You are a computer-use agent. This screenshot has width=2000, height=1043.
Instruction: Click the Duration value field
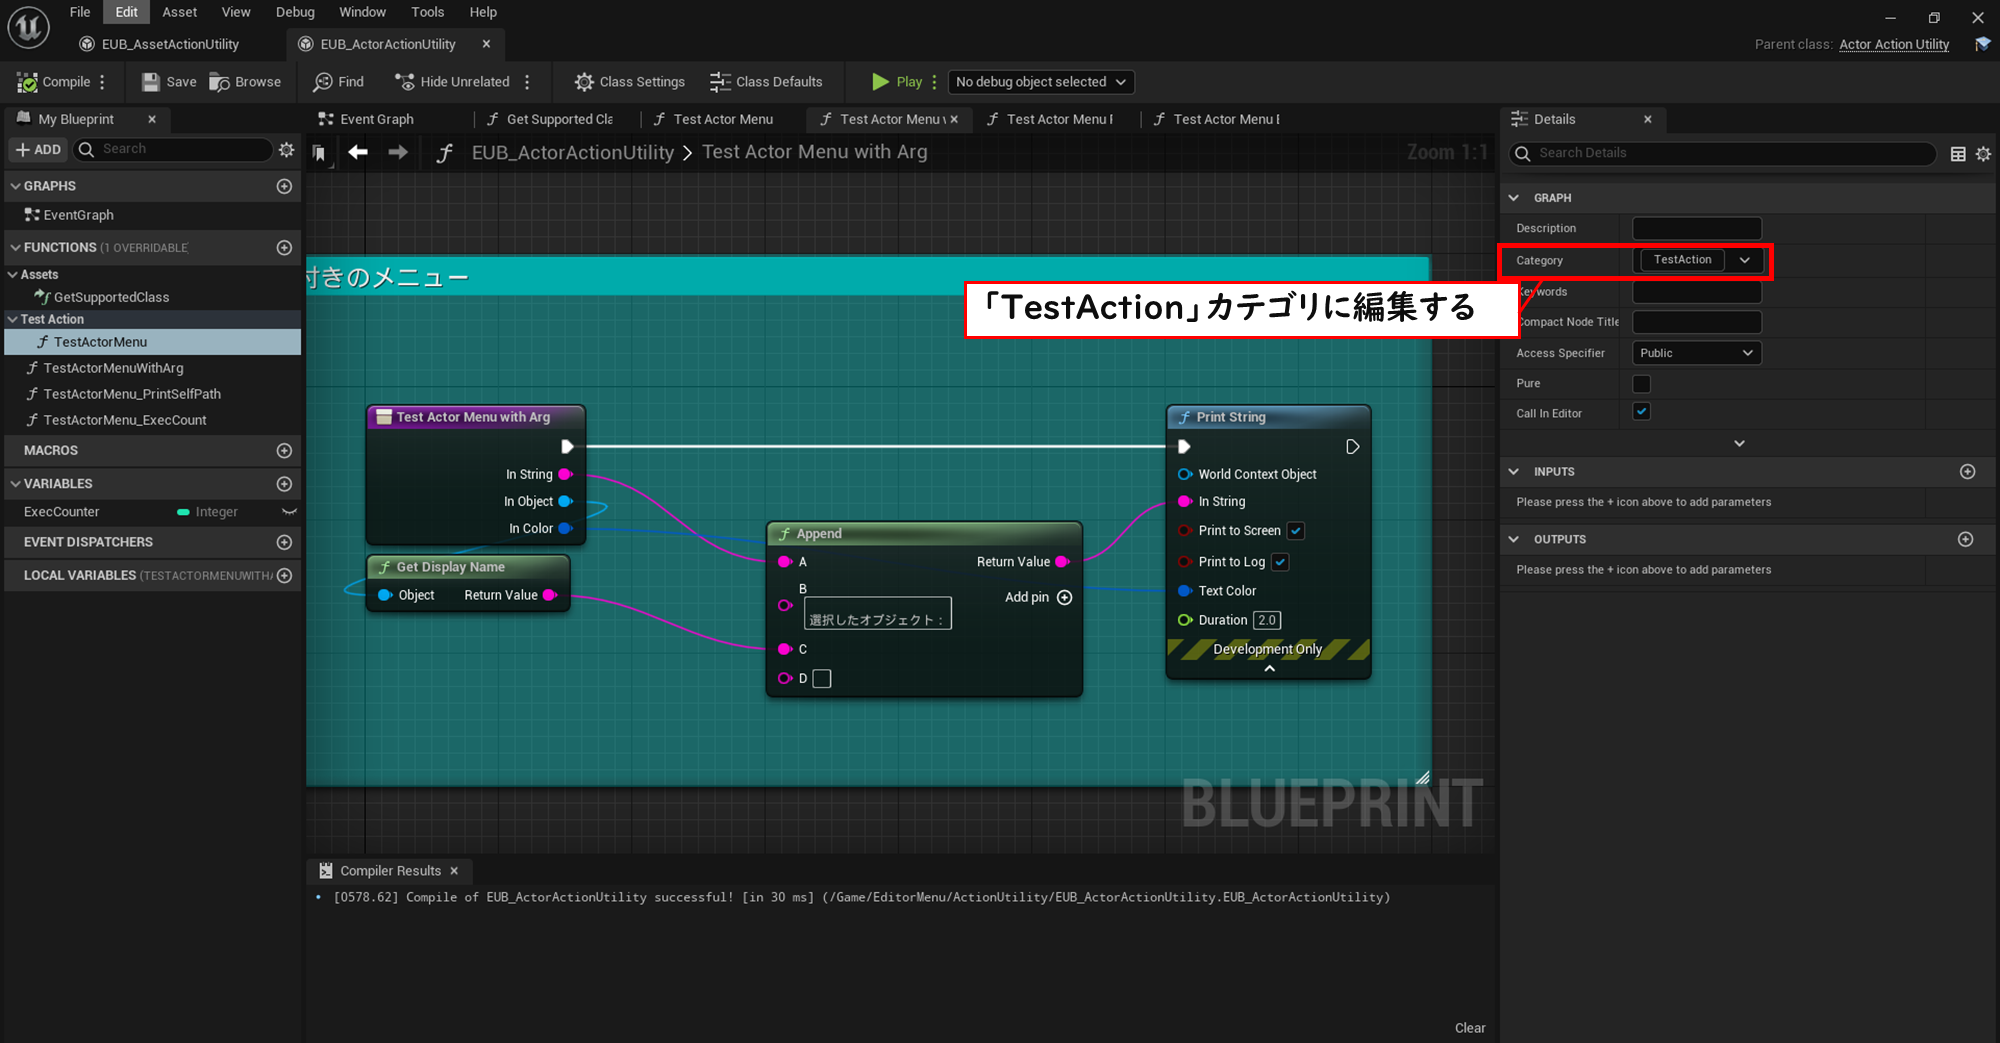pos(1267,620)
